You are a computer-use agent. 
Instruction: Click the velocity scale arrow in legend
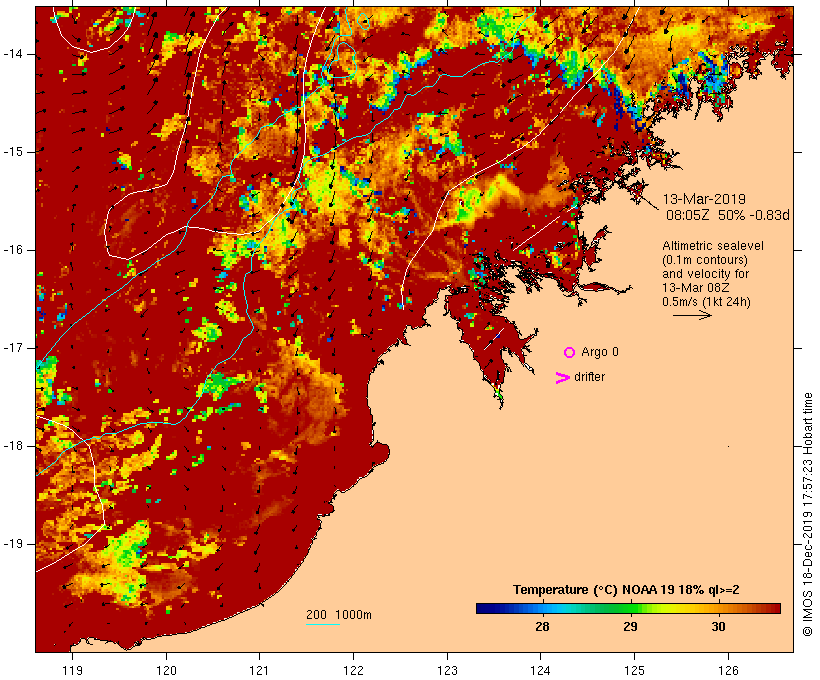692,315
